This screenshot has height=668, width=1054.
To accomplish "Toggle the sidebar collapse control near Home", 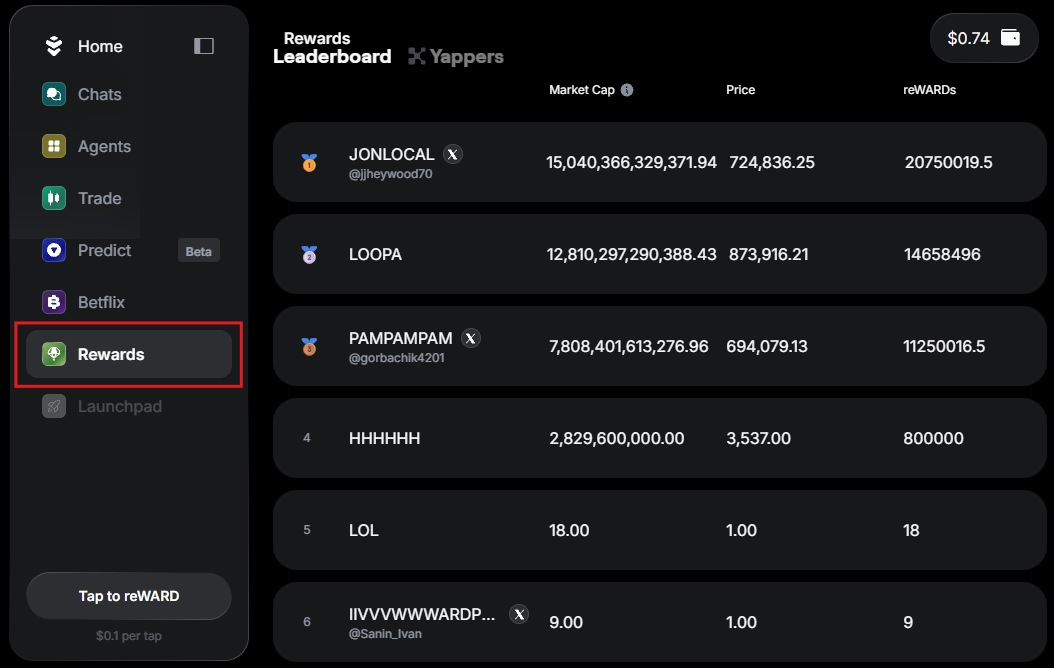I will (203, 45).
